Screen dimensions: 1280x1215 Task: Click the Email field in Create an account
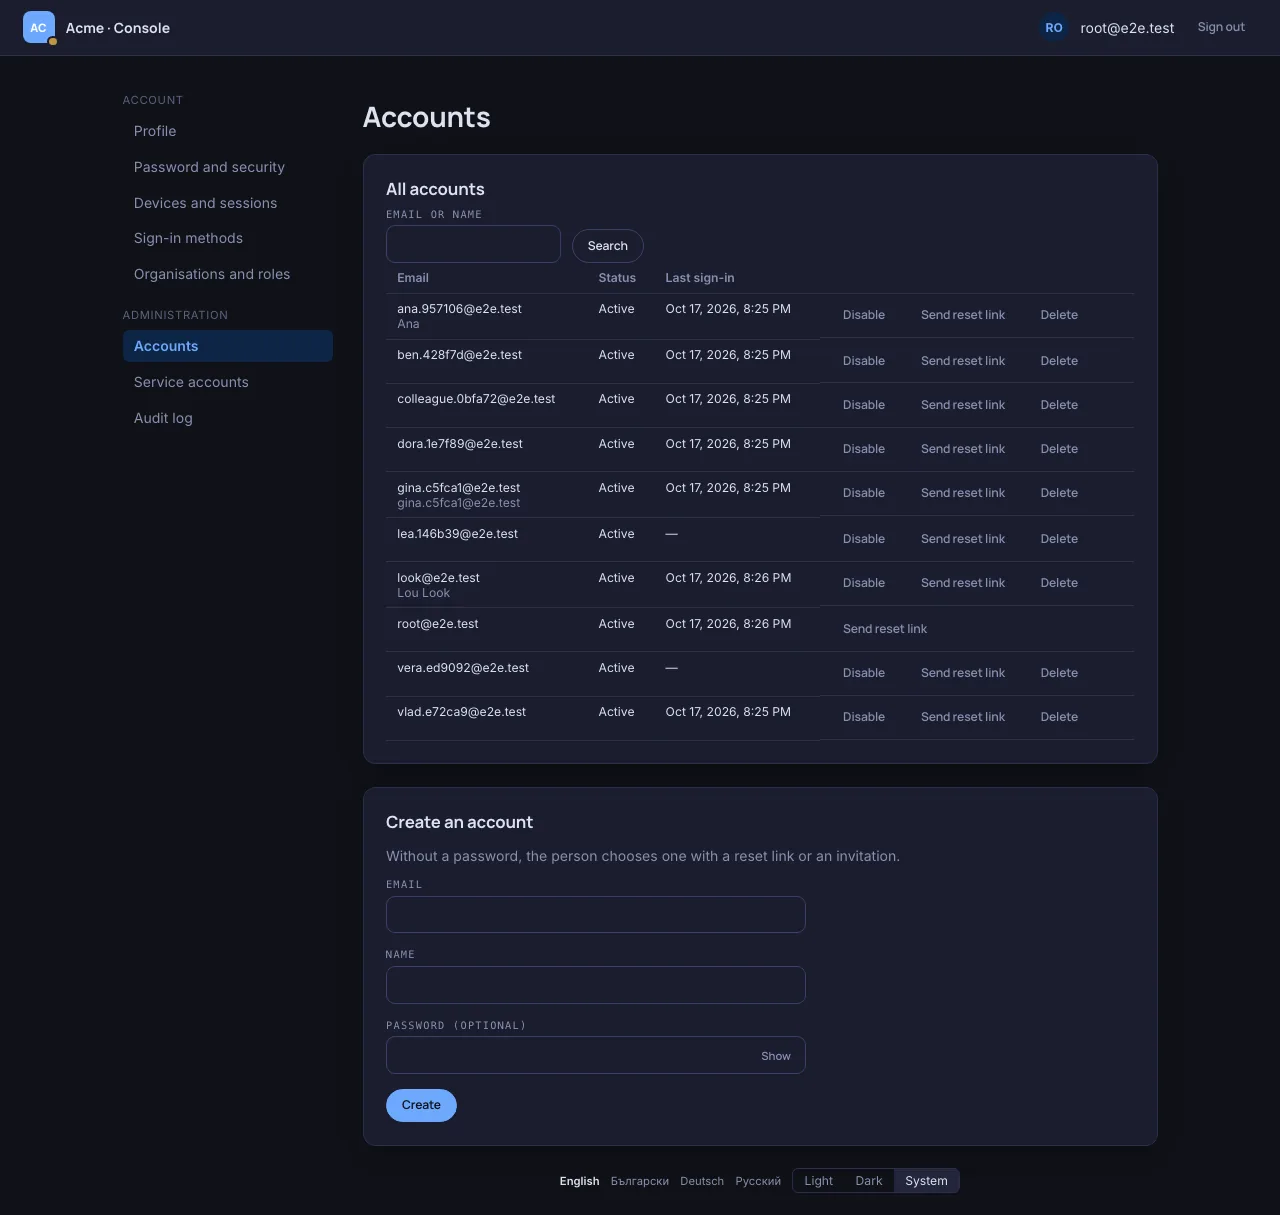coord(596,915)
